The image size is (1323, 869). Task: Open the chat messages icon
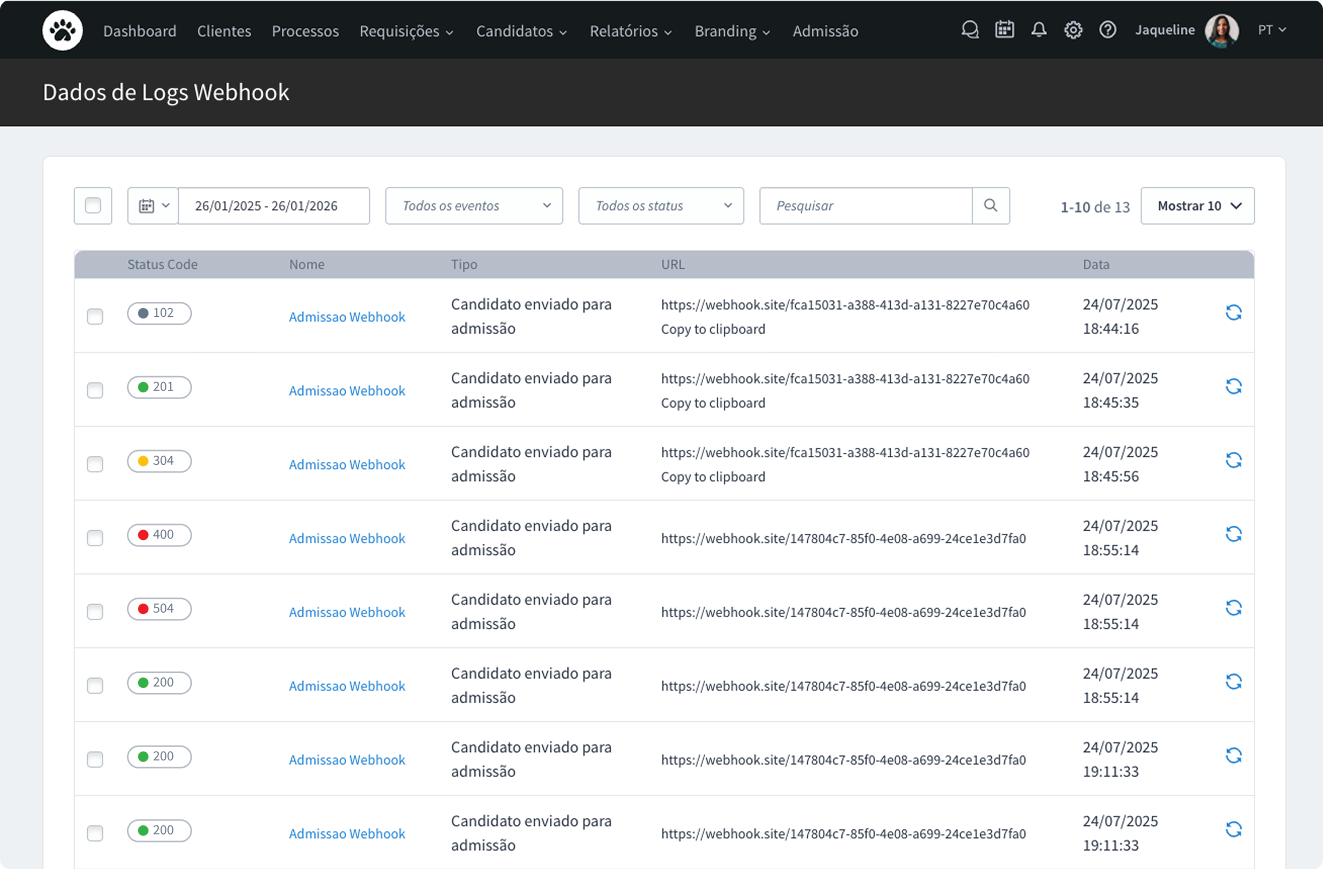pyautogui.click(x=969, y=30)
